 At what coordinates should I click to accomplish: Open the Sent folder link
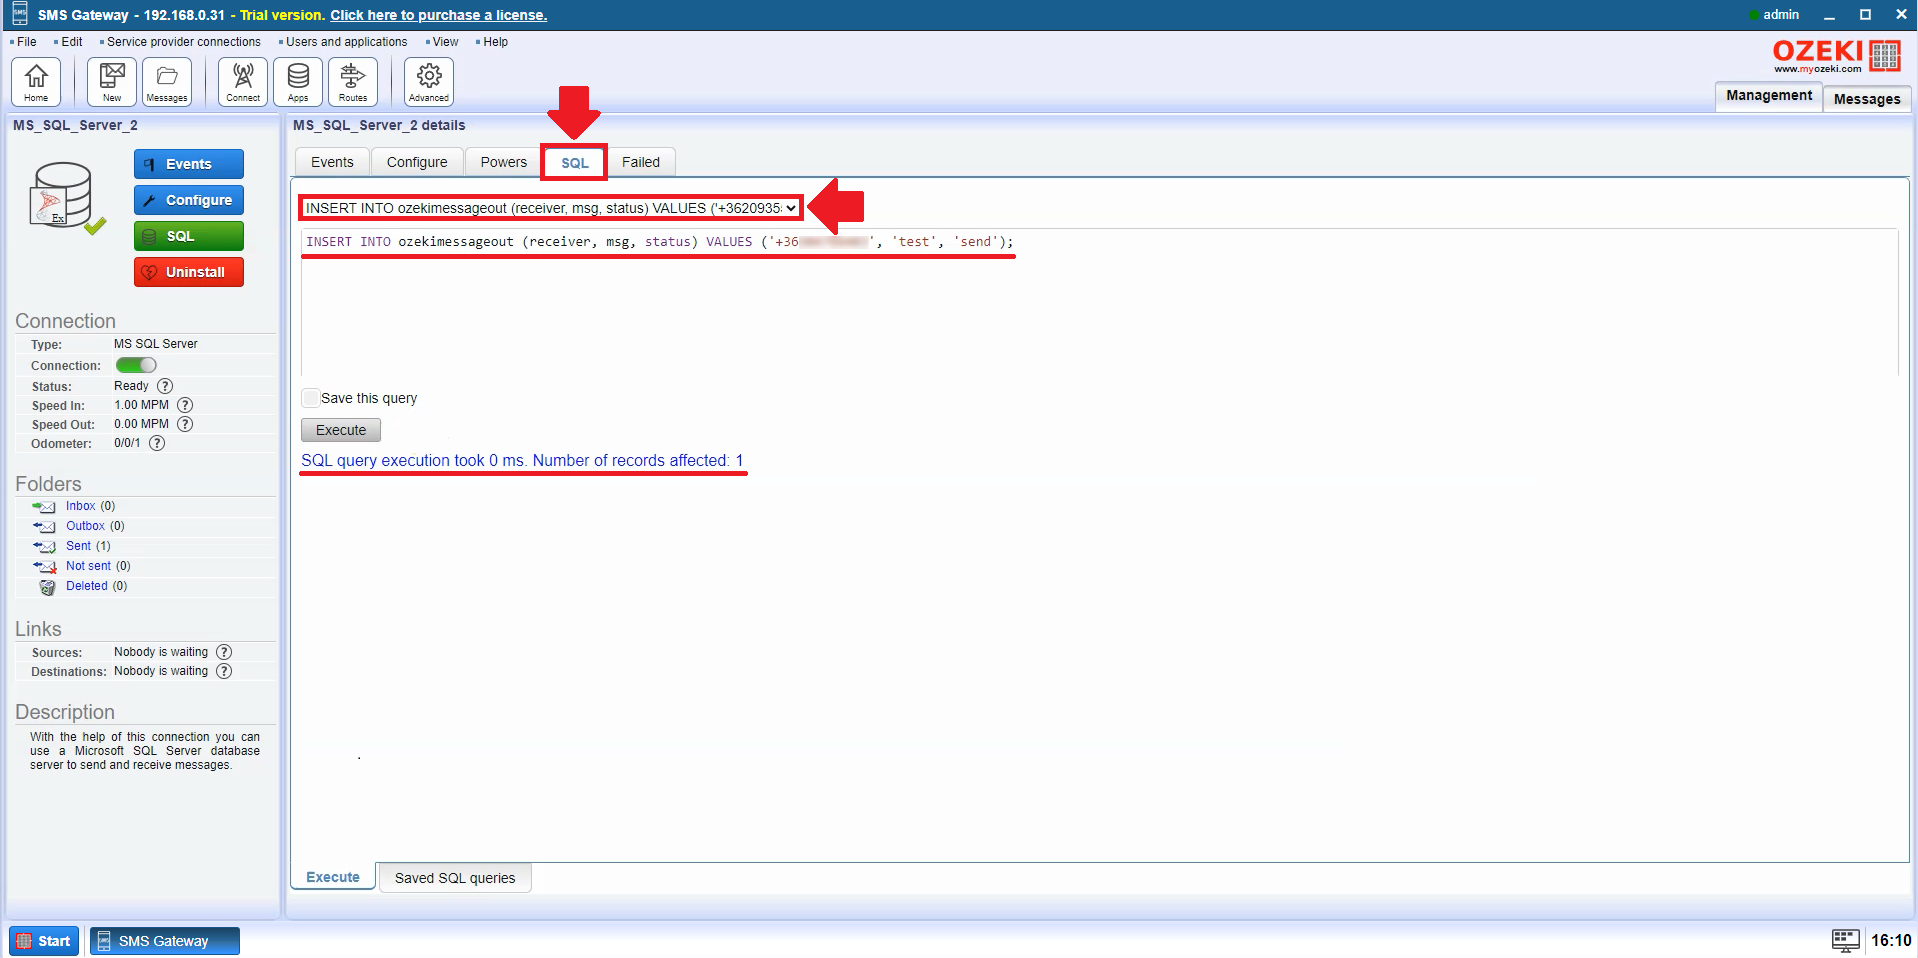click(x=79, y=546)
